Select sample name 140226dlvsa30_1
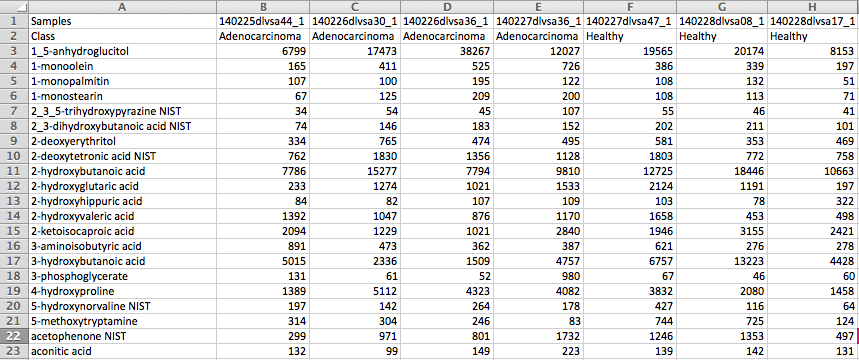The height and width of the screenshot is (360, 859). click(x=355, y=22)
